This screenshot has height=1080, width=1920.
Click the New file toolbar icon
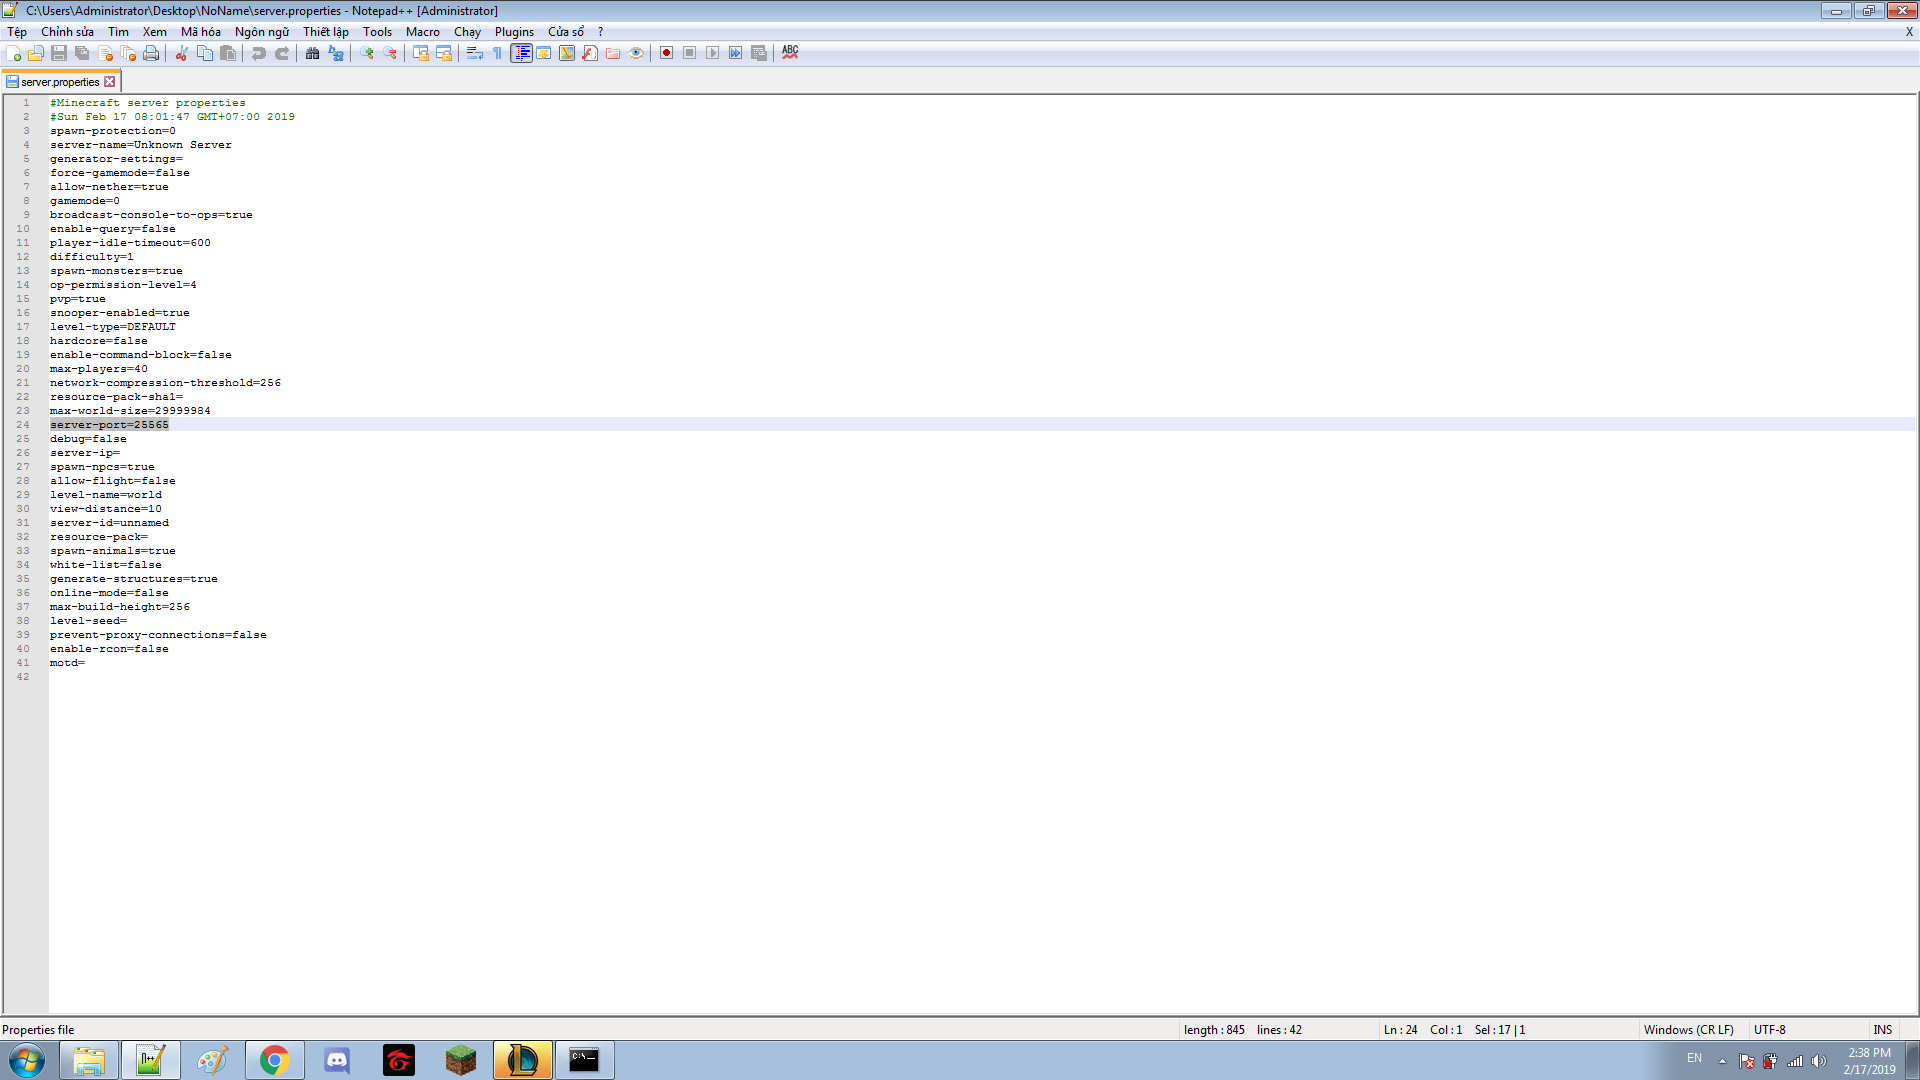click(14, 53)
